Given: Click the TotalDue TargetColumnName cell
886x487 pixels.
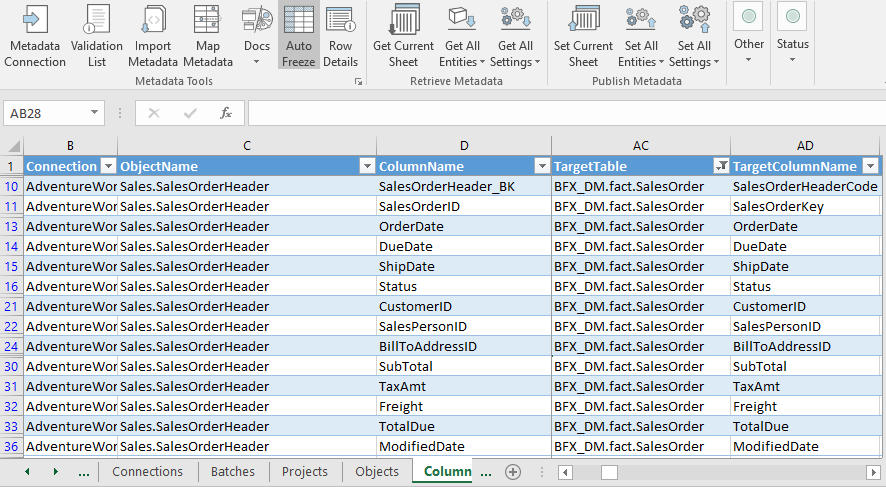Looking at the screenshot, I should [805, 427].
